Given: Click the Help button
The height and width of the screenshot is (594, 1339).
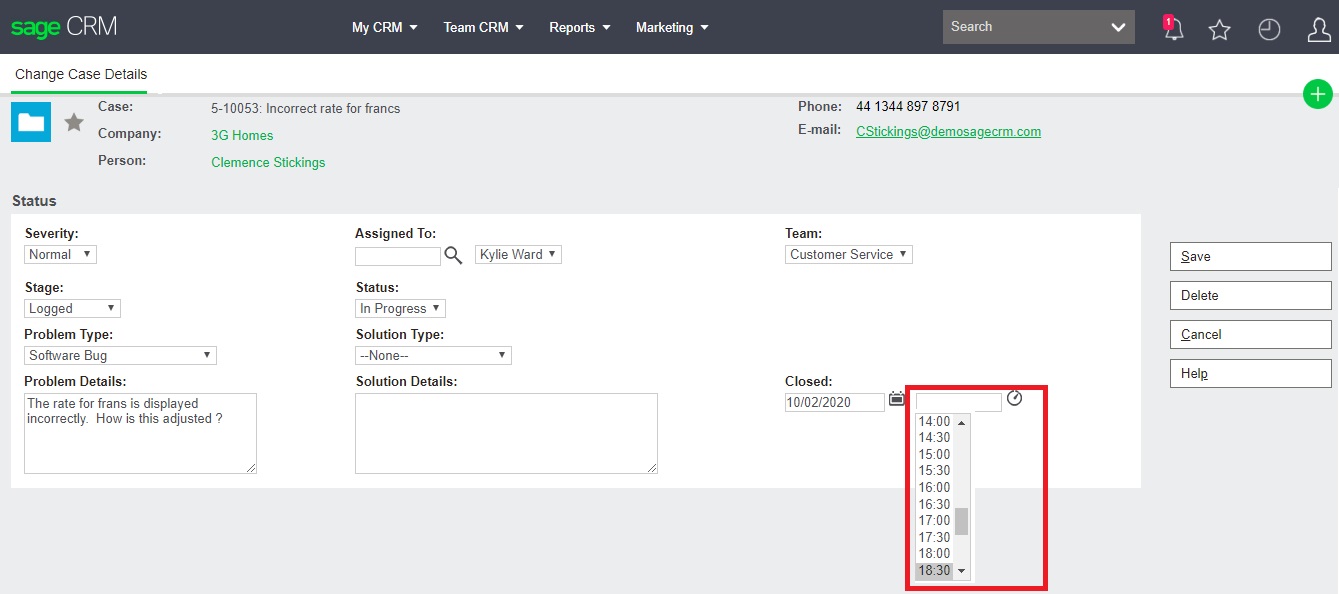Looking at the screenshot, I should click(1250, 373).
